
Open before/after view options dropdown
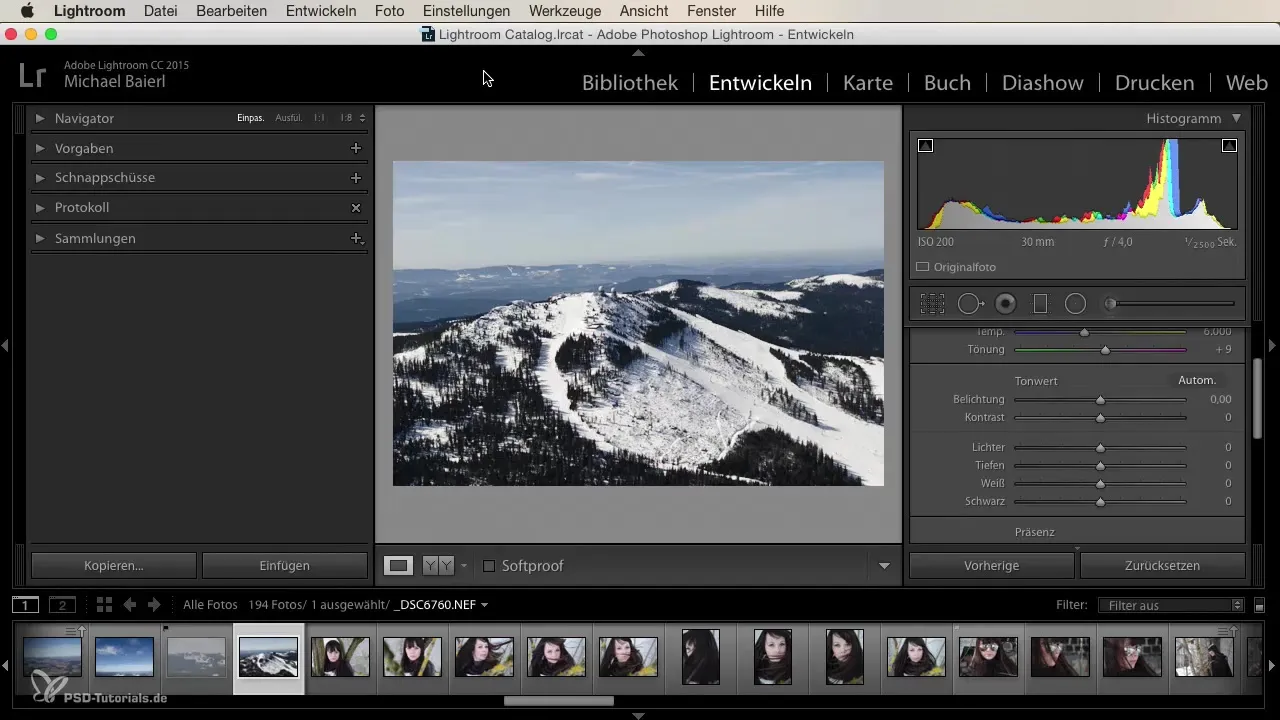pyautogui.click(x=464, y=566)
